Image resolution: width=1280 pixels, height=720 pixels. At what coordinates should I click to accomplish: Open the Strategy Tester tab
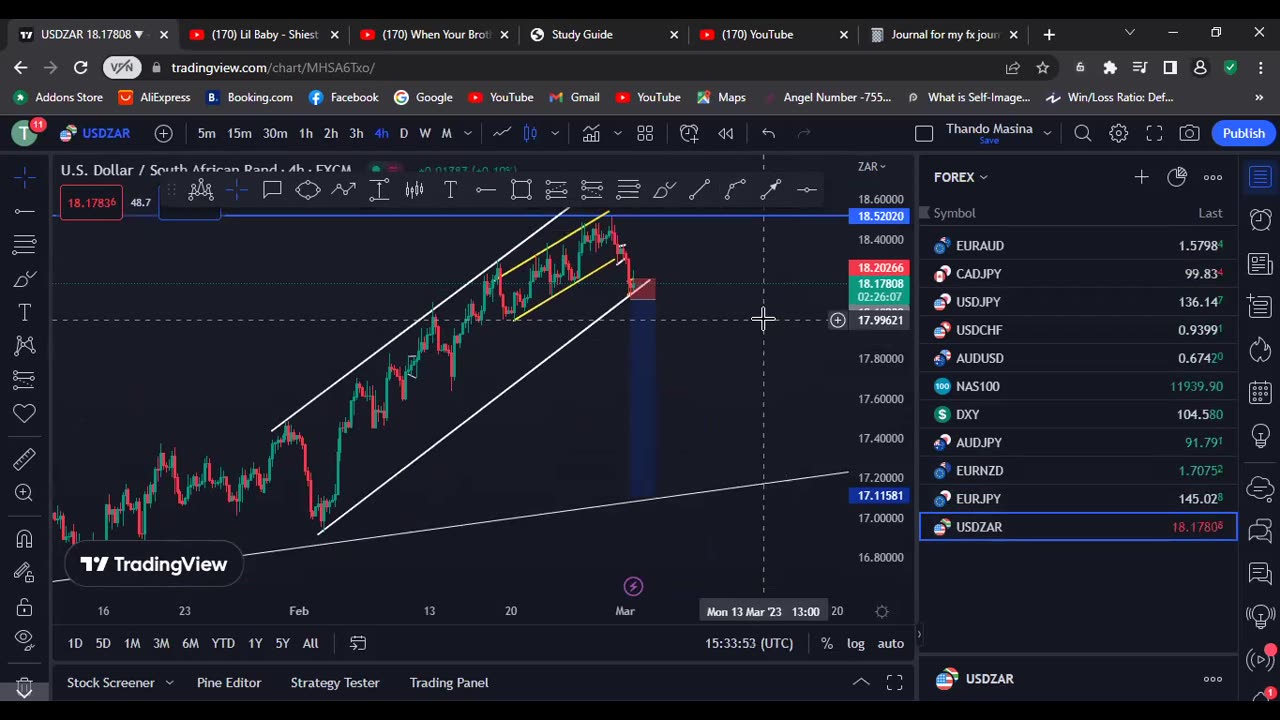click(335, 683)
